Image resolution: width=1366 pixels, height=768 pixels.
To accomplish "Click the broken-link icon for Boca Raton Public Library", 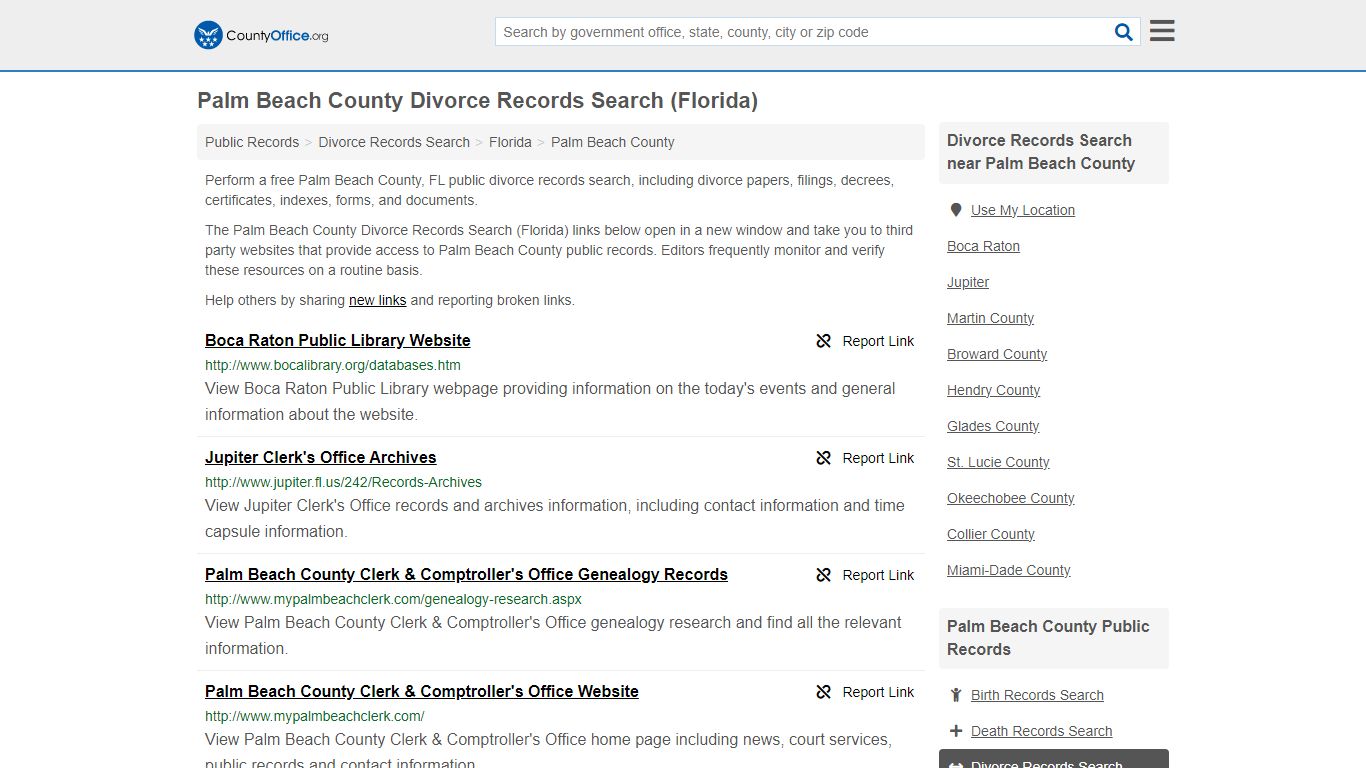I will [824, 341].
